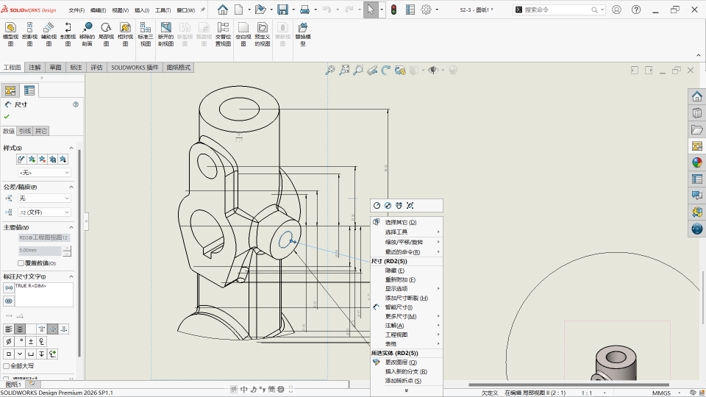Open the FeatureManager tree tab icon
706x397 pixels.
[x=10, y=90]
